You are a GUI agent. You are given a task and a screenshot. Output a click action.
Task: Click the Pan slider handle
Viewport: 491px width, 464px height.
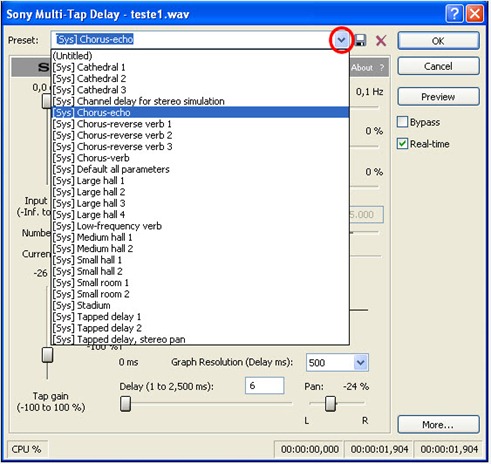tap(330, 403)
